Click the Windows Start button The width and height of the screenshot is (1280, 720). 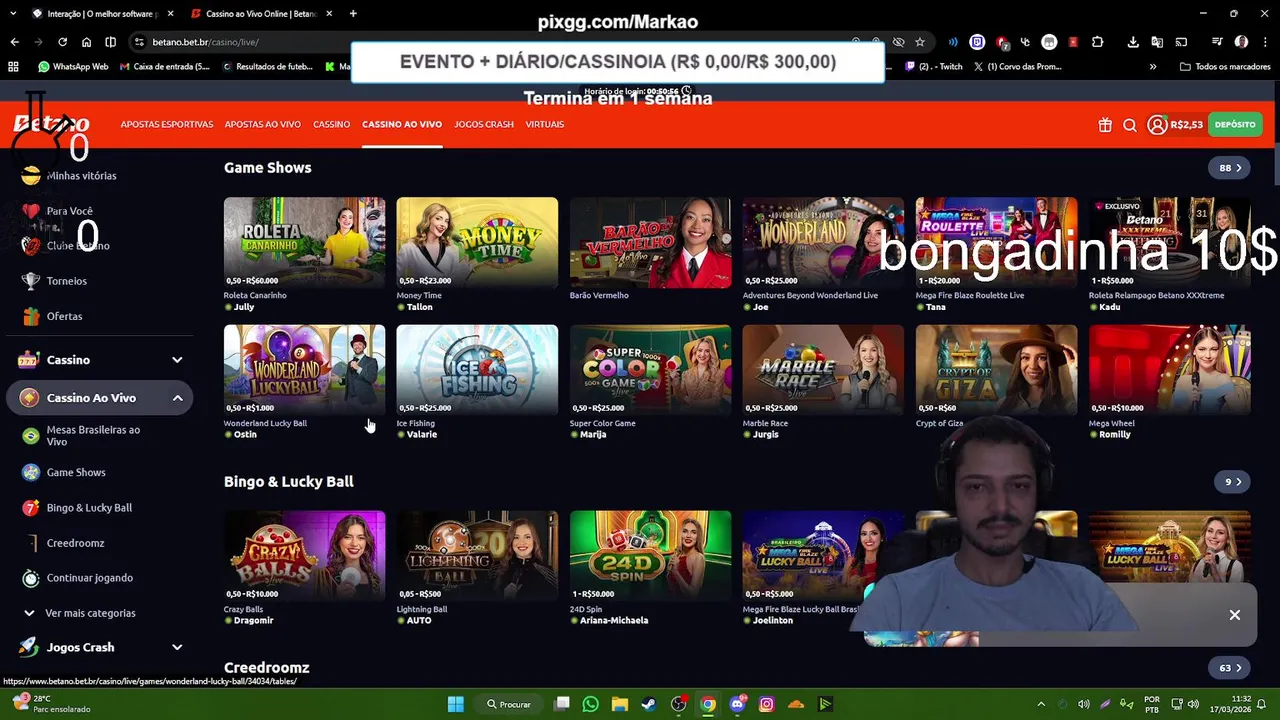(x=456, y=704)
